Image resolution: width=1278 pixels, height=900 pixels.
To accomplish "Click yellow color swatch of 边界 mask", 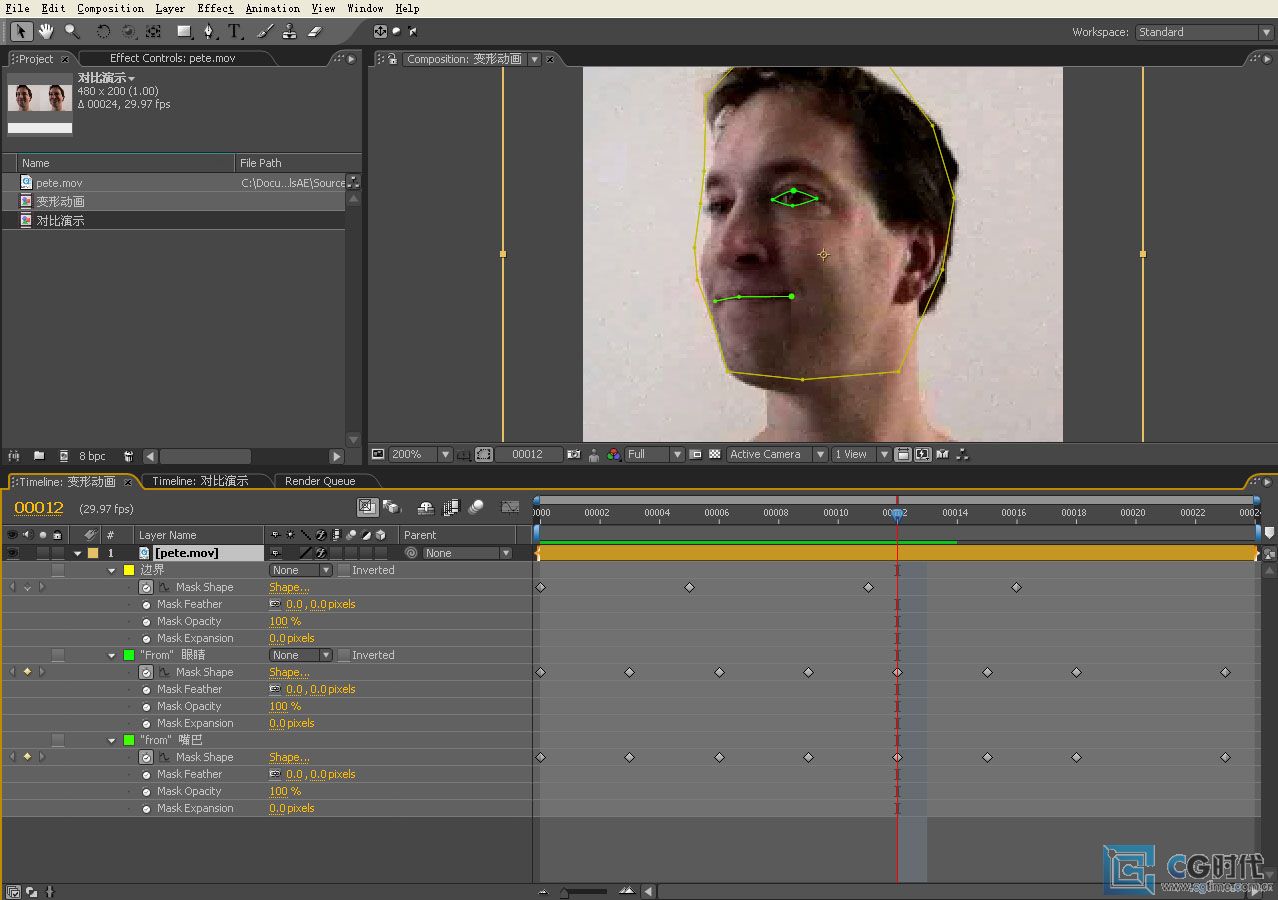I will (128, 570).
